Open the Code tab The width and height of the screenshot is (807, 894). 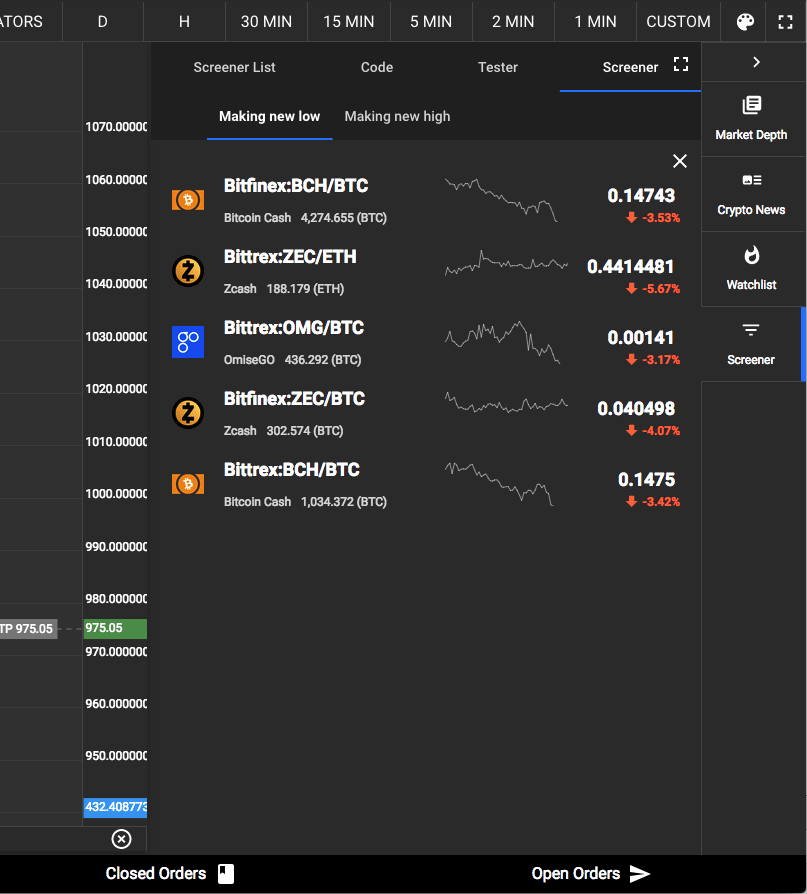pos(376,67)
